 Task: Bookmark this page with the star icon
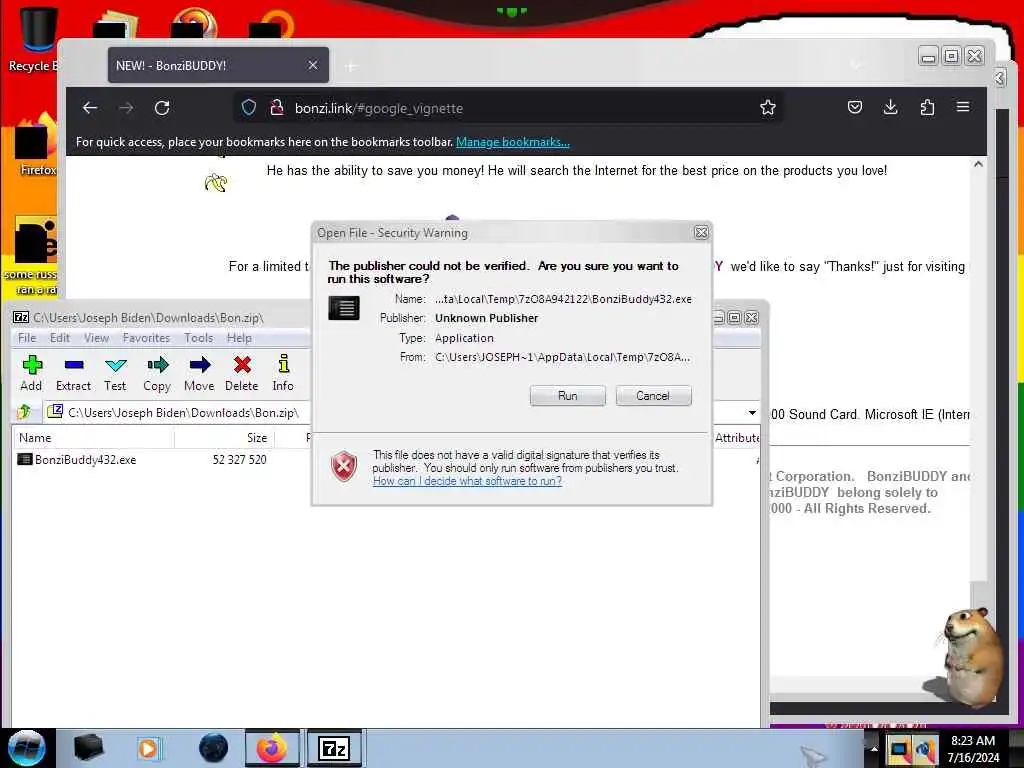pos(768,108)
